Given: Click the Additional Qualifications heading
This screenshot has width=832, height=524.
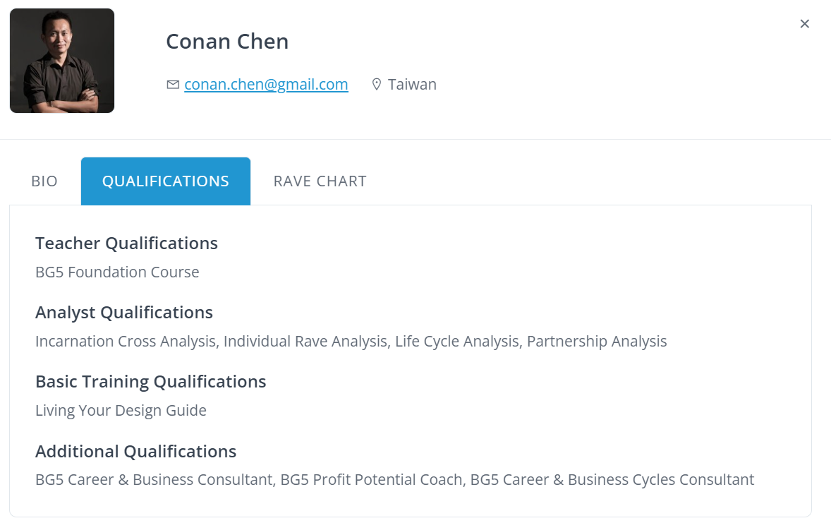Looking at the screenshot, I should click(136, 451).
